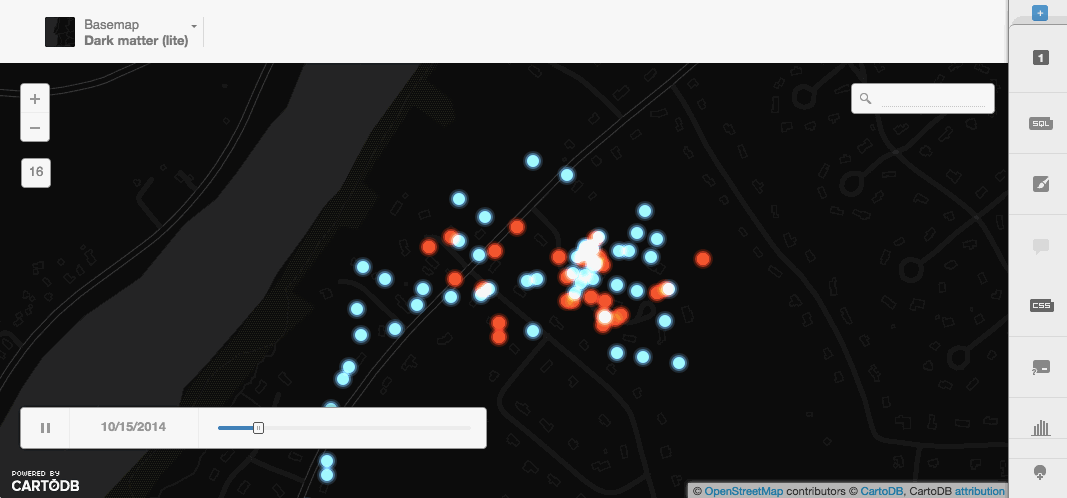Zoom out on the map

click(35, 128)
